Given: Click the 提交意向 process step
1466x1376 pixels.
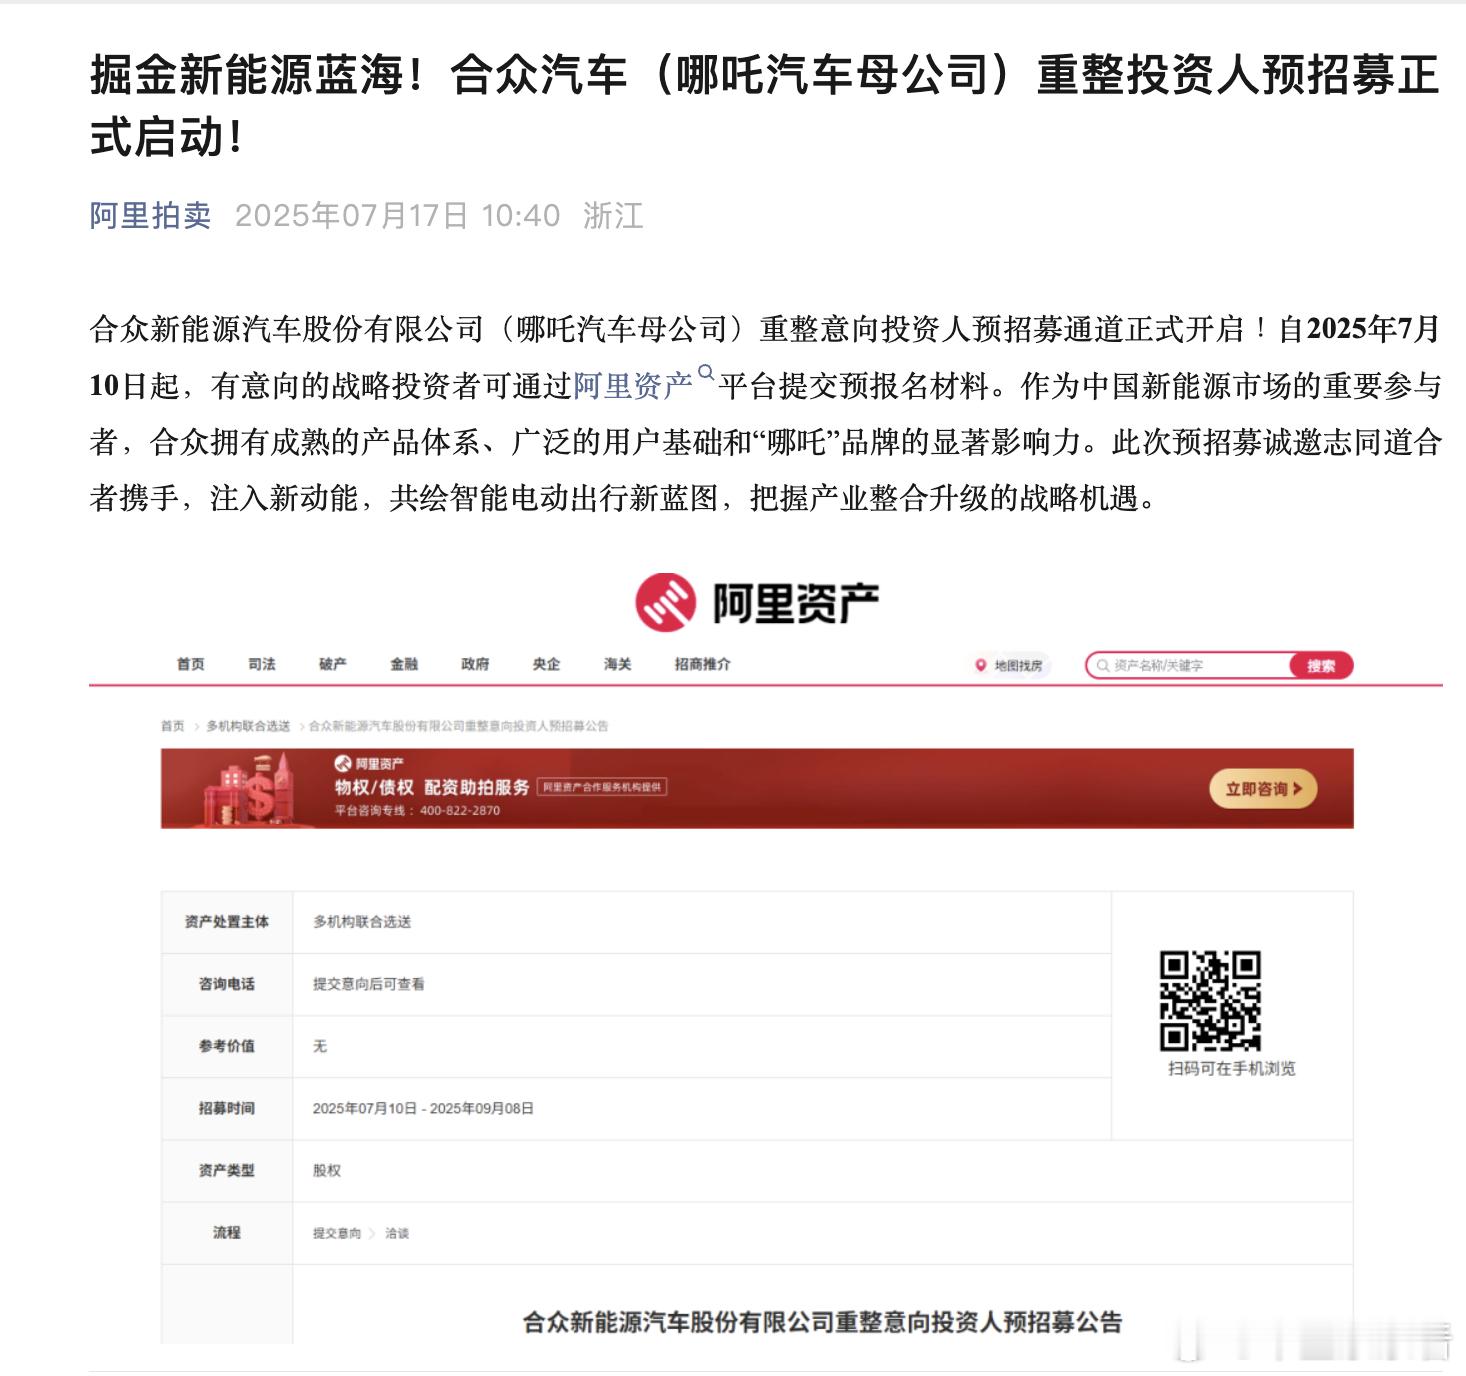Looking at the screenshot, I should [x=337, y=1233].
